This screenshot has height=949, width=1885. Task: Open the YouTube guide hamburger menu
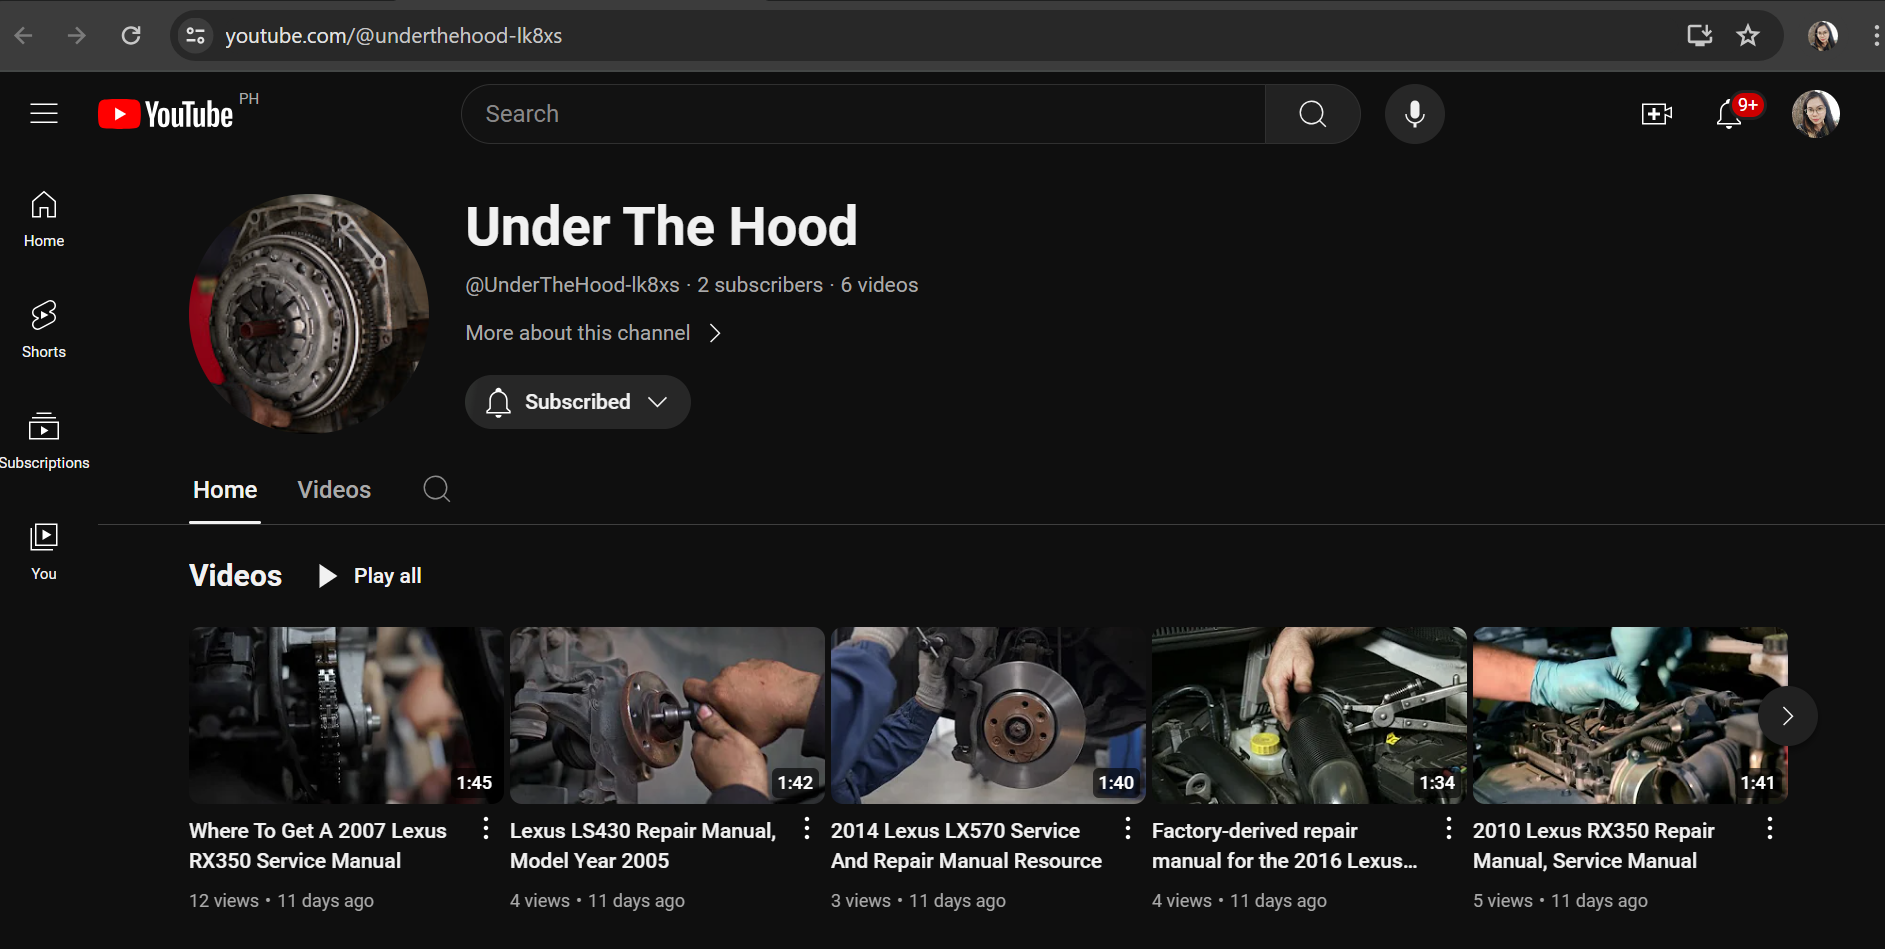pyautogui.click(x=44, y=114)
